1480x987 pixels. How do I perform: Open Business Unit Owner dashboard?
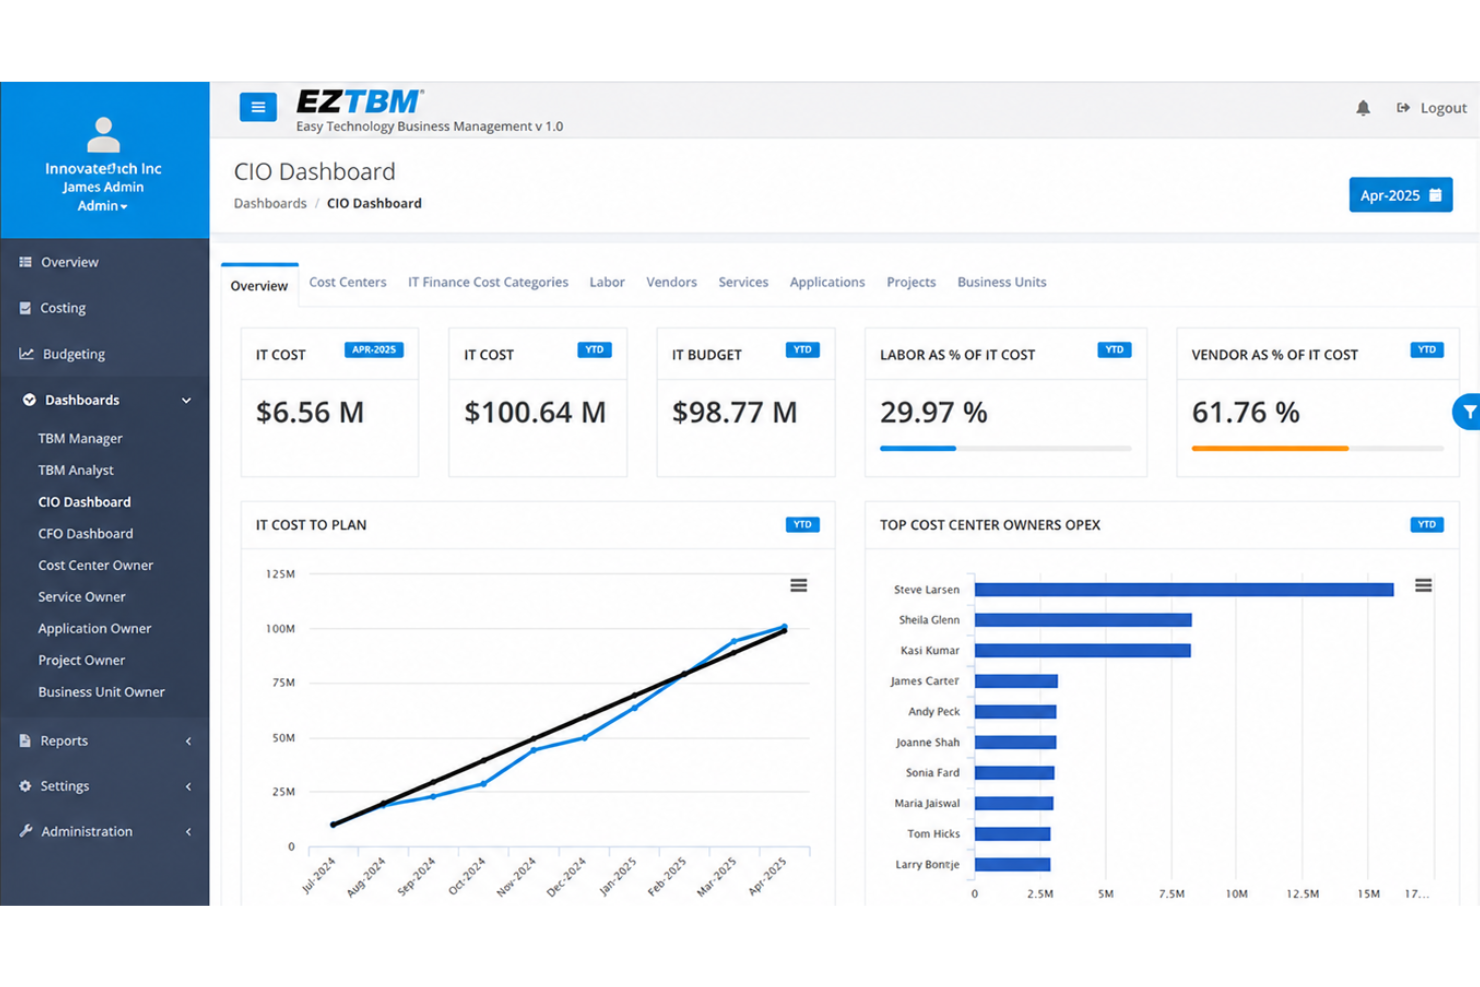click(101, 692)
